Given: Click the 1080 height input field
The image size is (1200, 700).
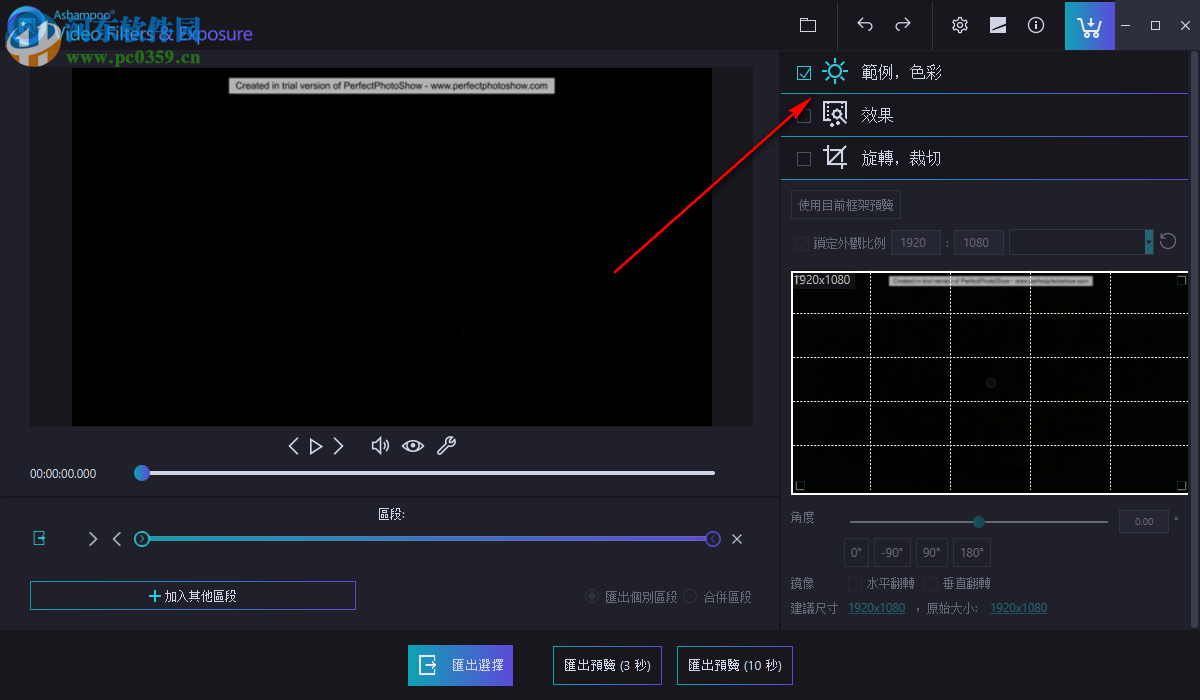Looking at the screenshot, I should [978, 242].
